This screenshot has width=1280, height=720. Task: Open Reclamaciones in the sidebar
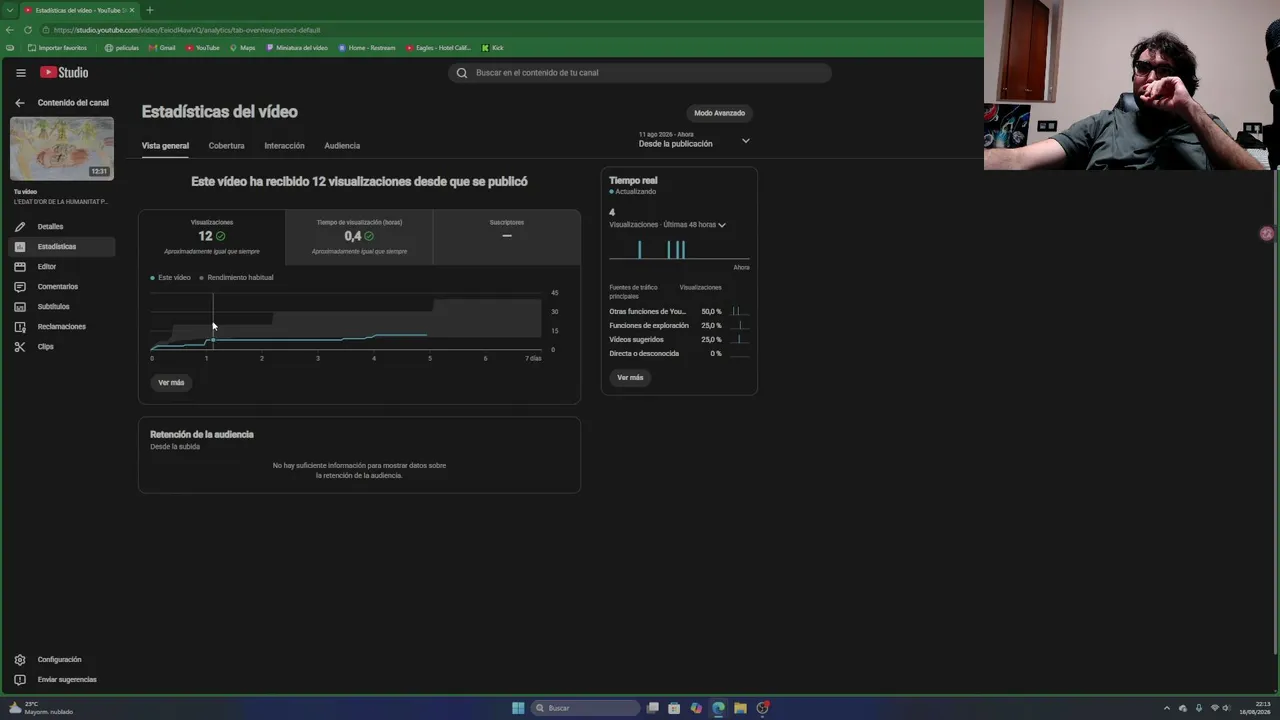pyautogui.click(x=62, y=327)
